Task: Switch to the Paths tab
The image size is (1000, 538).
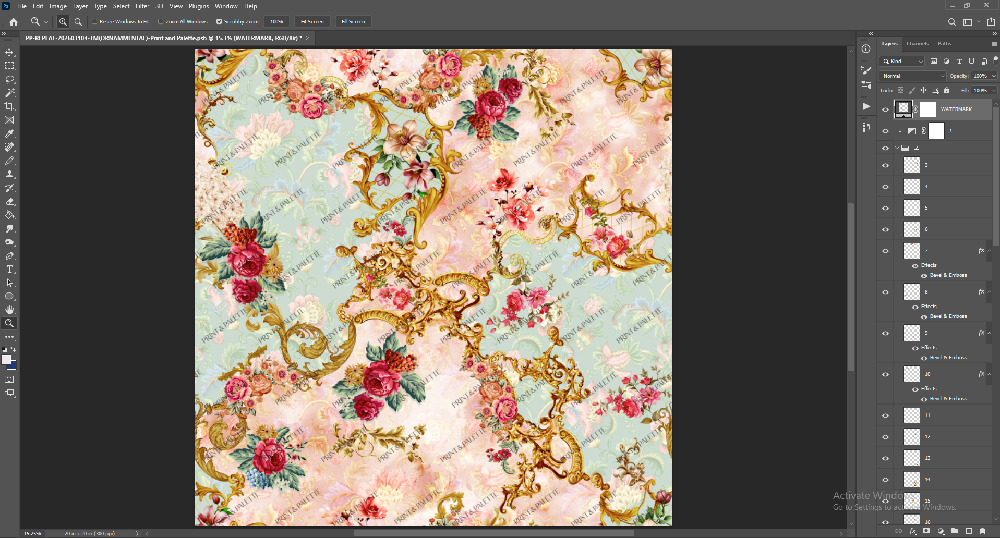Action: click(945, 44)
